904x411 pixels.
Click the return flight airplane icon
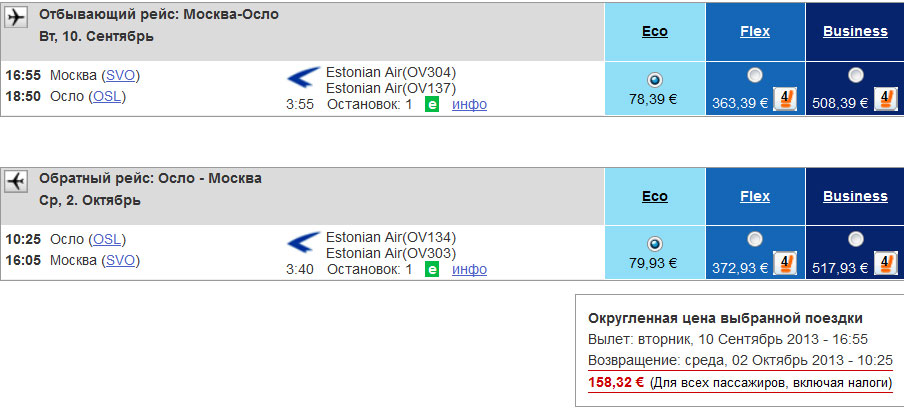click(x=16, y=182)
